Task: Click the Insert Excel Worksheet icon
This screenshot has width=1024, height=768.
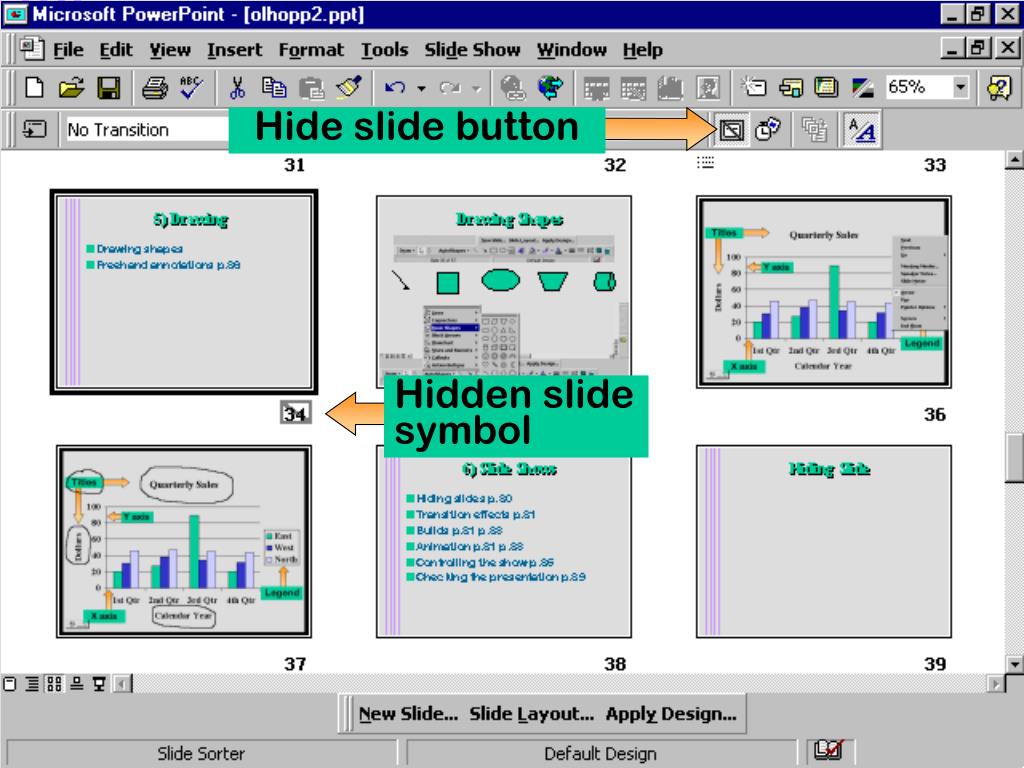Action: click(x=633, y=87)
